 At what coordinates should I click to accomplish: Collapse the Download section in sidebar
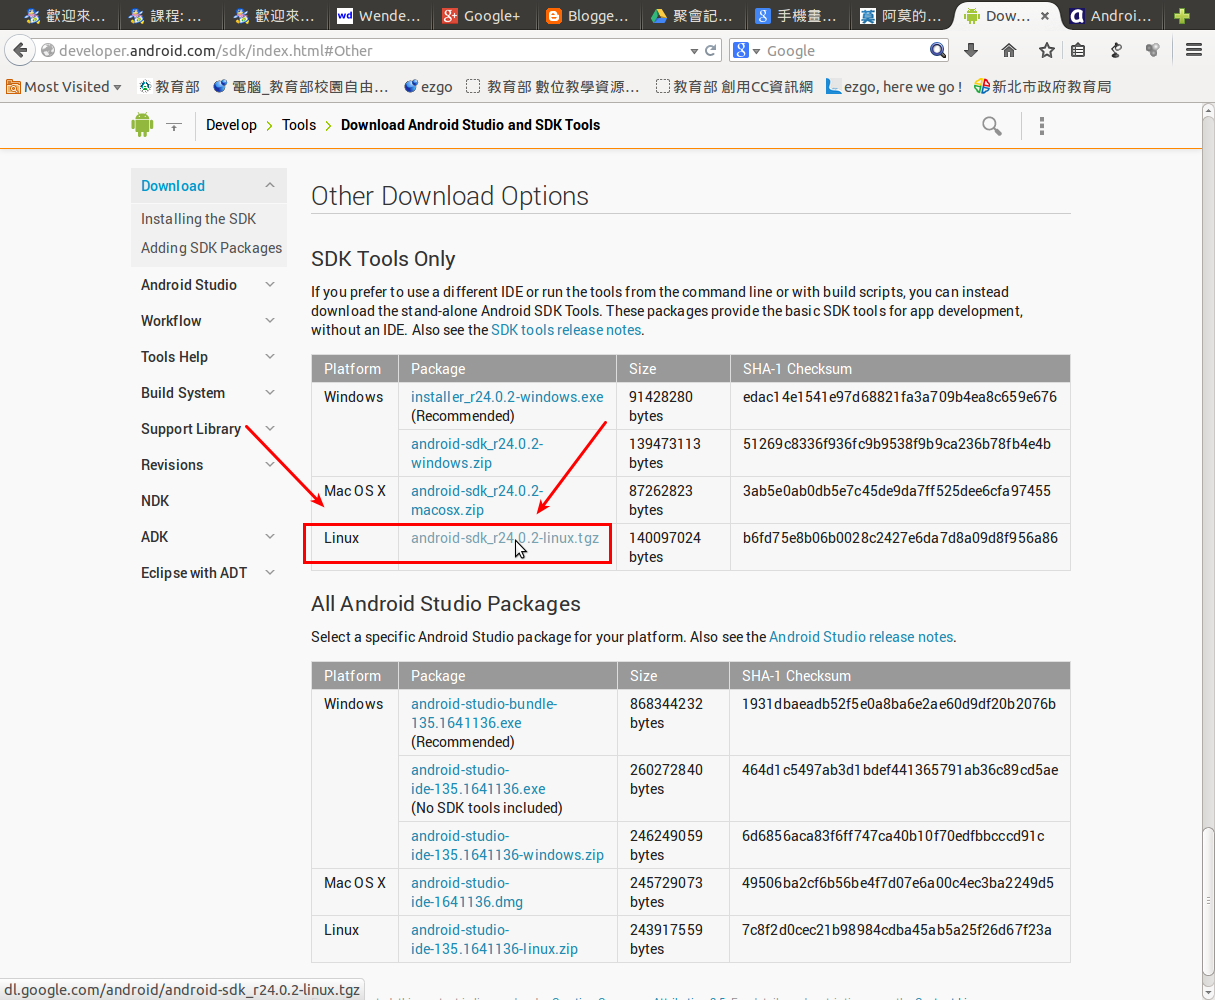click(269, 186)
